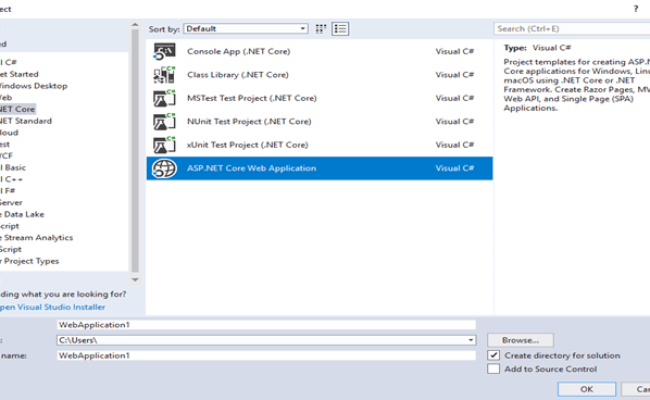Select ASP.NET Core Web Application name
The width and height of the screenshot is (650, 400).
point(251,168)
